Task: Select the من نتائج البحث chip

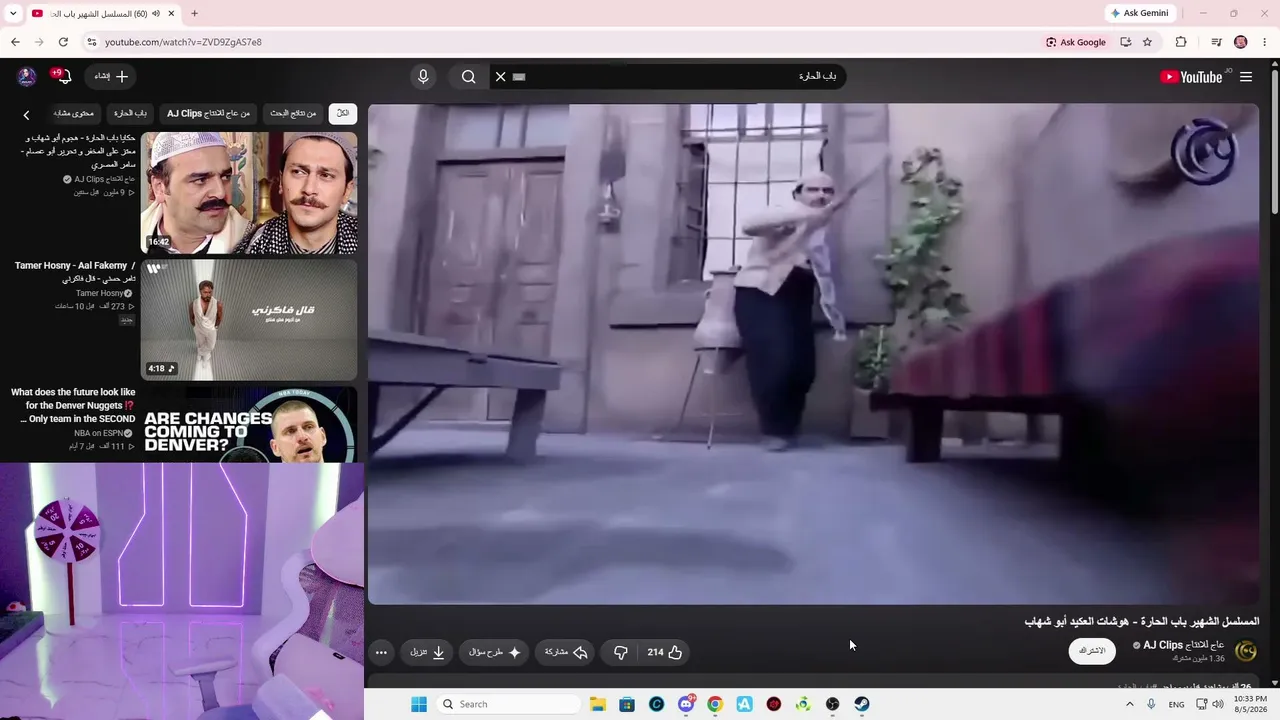Action: [293, 114]
